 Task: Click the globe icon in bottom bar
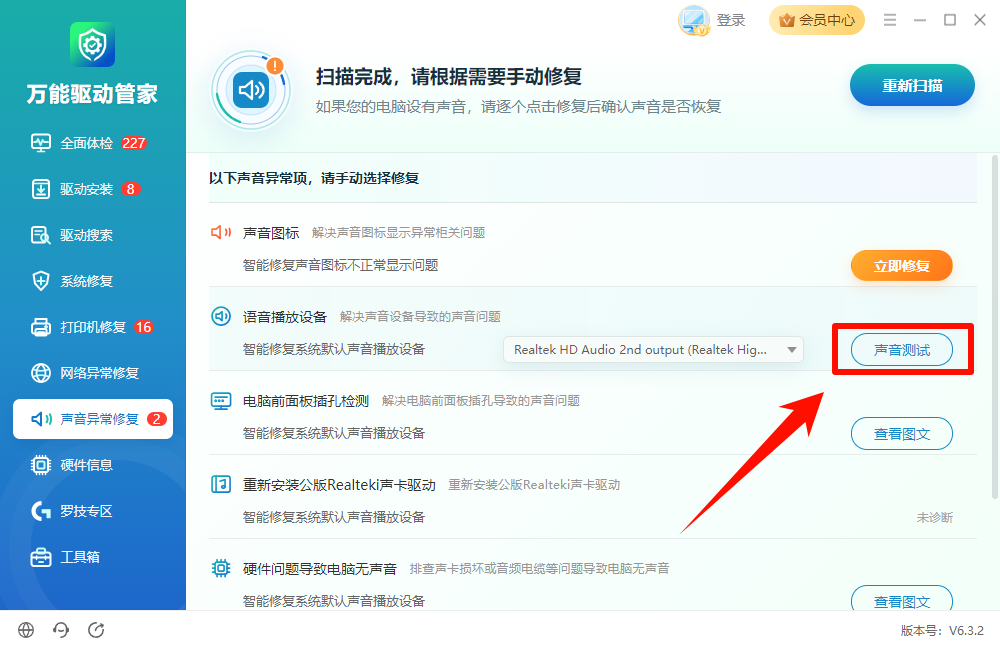[26, 630]
